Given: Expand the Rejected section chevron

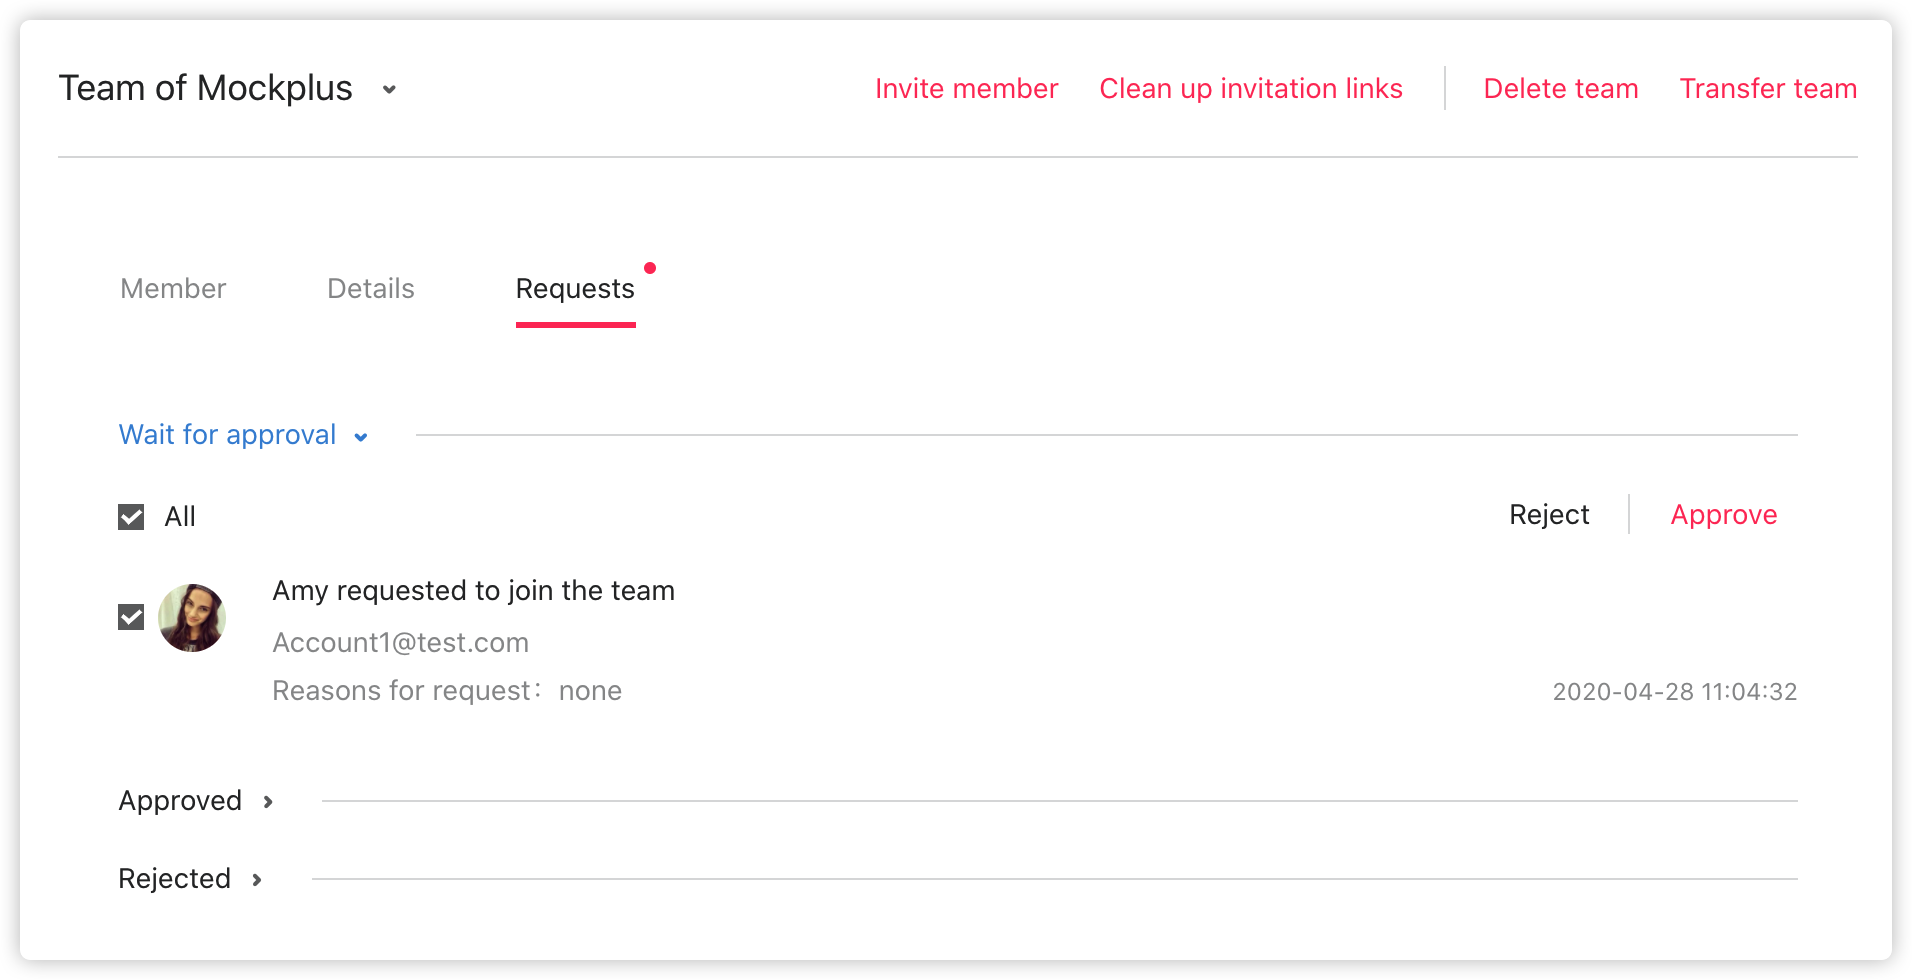Looking at the screenshot, I should coord(257,880).
